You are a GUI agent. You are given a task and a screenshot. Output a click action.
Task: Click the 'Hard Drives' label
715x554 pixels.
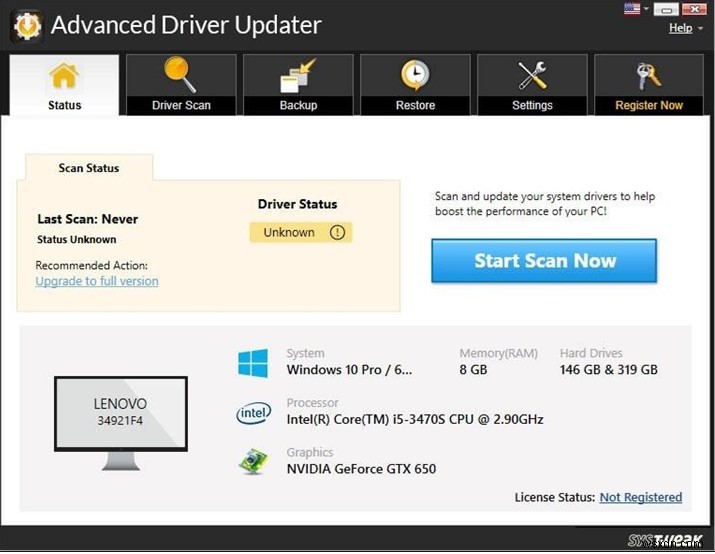(591, 353)
